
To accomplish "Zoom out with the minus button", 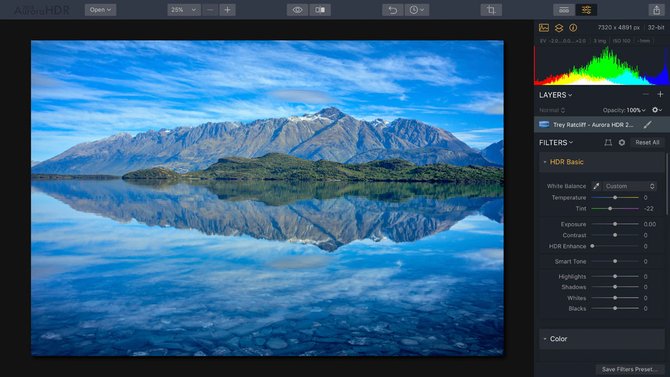I will [x=210, y=10].
